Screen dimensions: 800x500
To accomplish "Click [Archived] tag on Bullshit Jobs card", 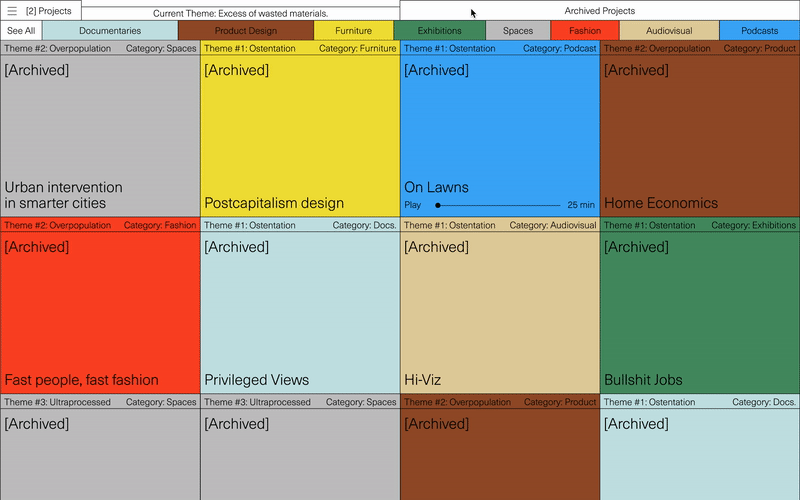I will [x=636, y=247].
